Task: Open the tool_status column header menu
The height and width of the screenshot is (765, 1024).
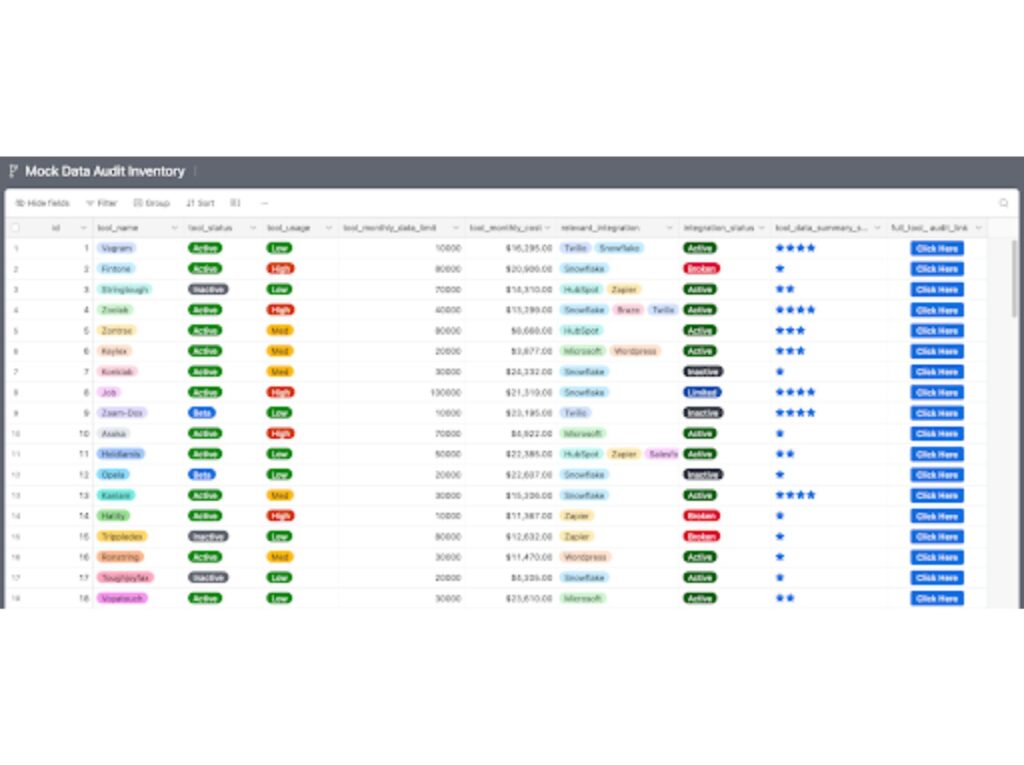Action: [253, 228]
